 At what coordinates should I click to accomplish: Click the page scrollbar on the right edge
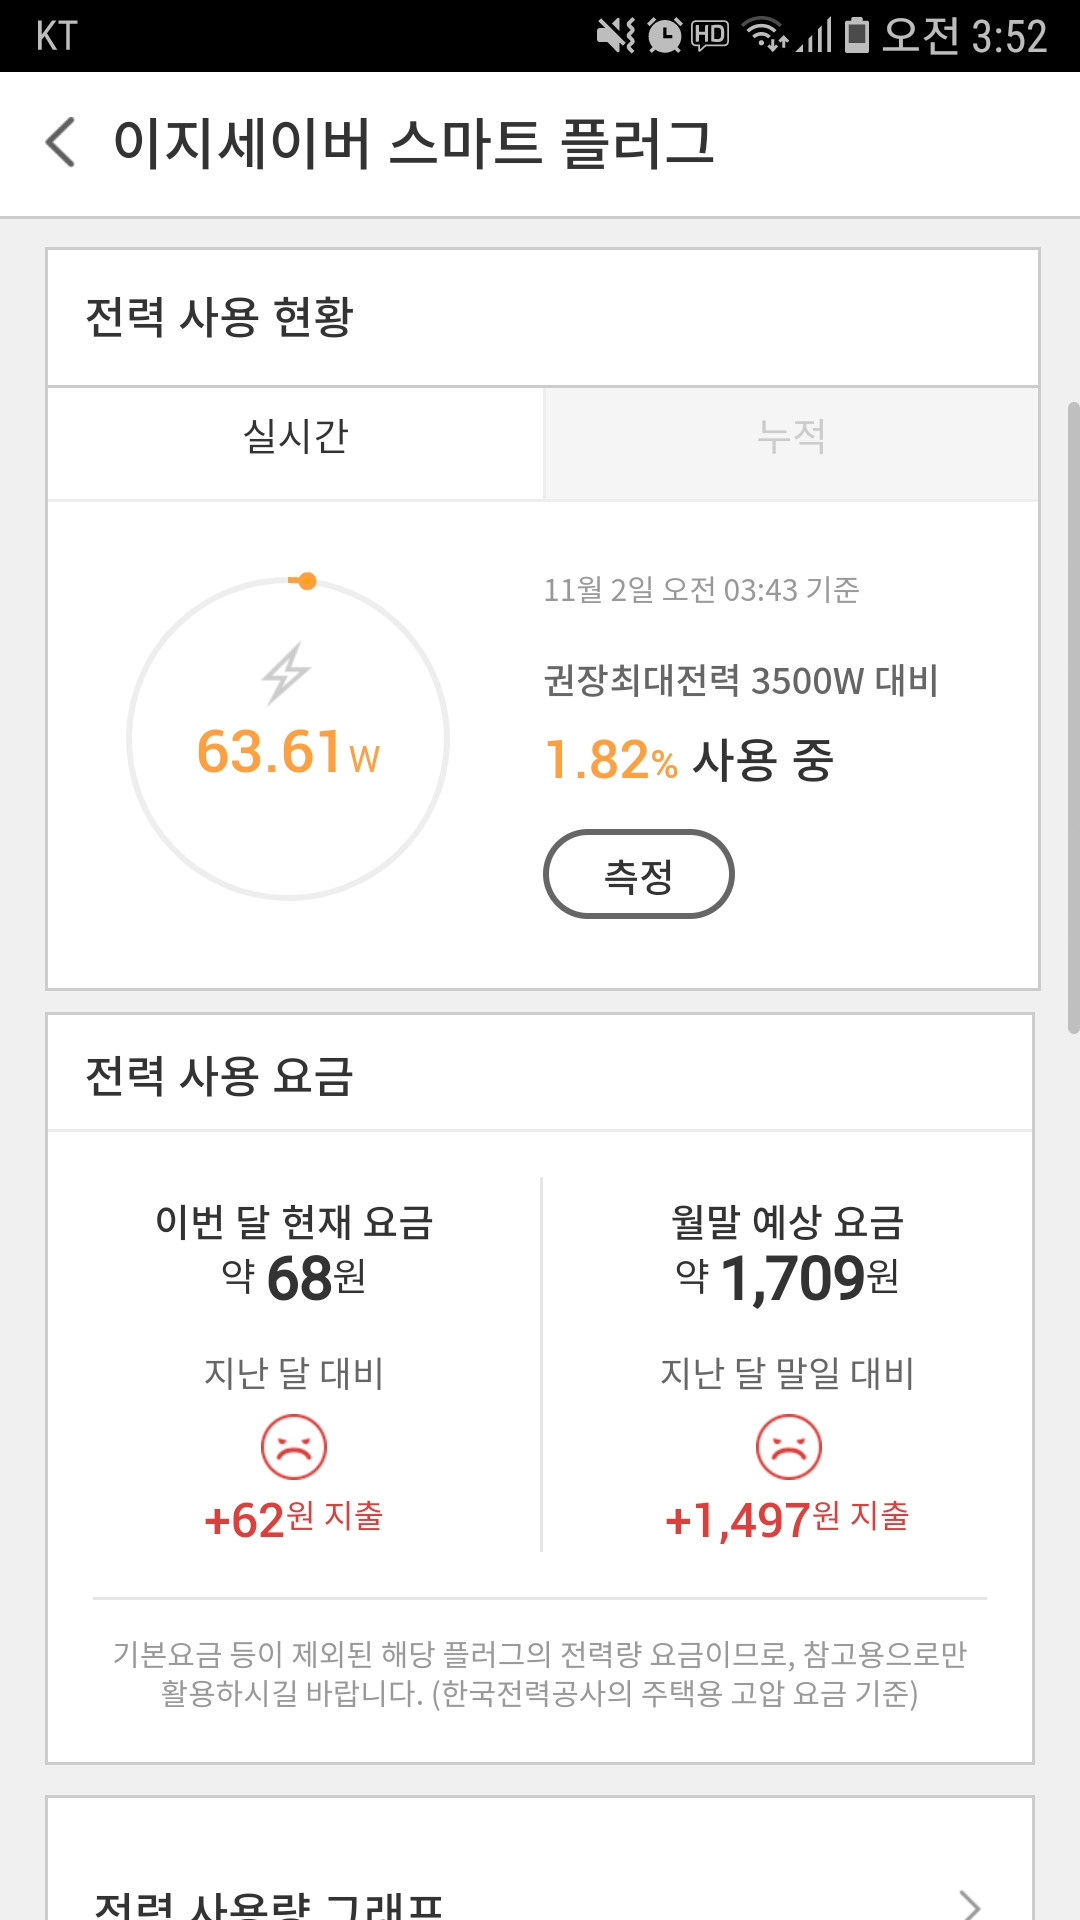(1073, 716)
